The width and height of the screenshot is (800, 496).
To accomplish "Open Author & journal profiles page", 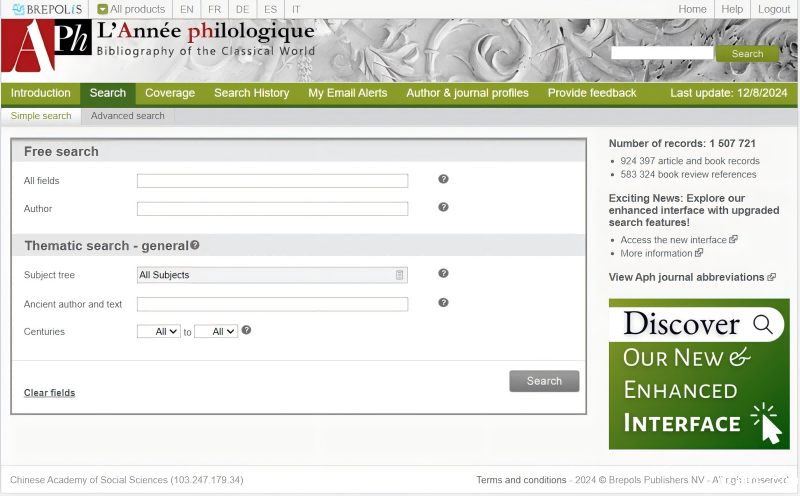I will click(467, 93).
